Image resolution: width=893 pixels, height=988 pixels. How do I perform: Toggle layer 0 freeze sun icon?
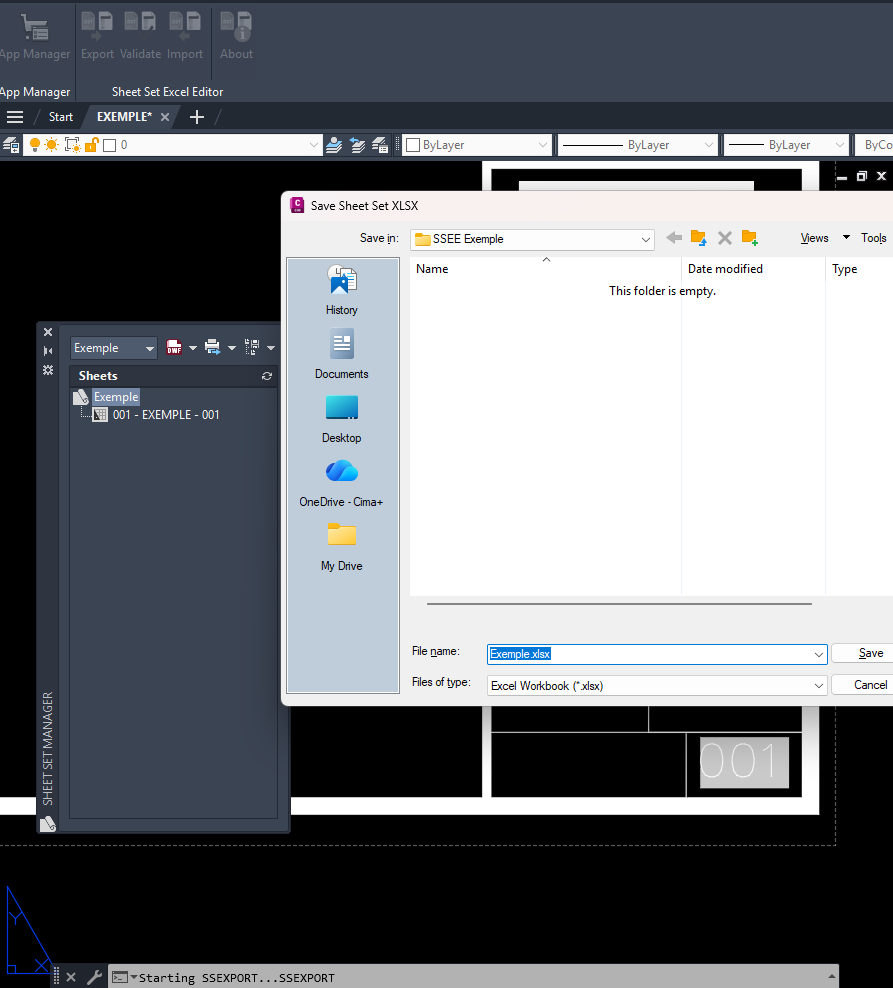click(52, 146)
